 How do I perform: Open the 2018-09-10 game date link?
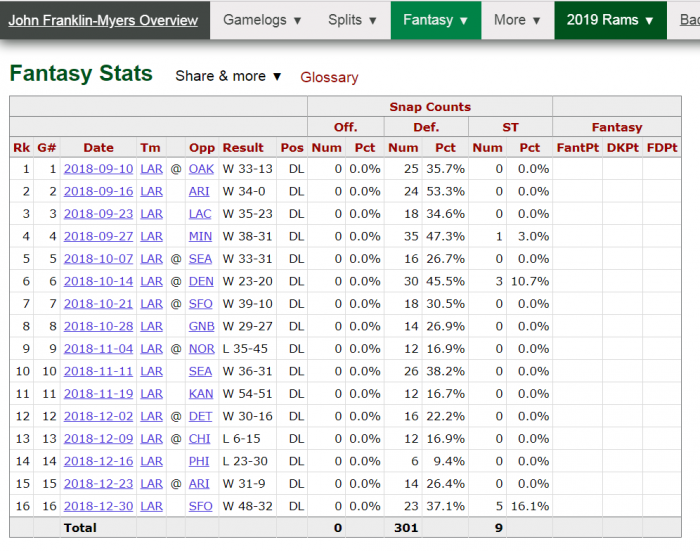pyautogui.click(x=98, y=169)
